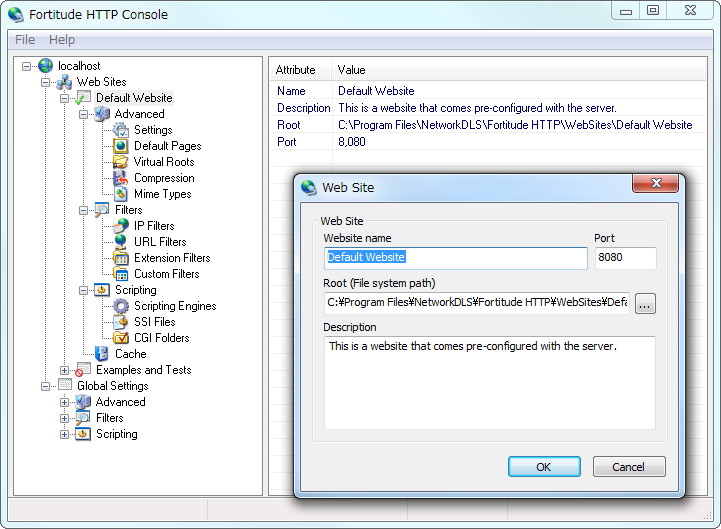The height and width of the screenshot is (529, 721).
Task: Click the Website name input field
Action: tap(455, 258)
